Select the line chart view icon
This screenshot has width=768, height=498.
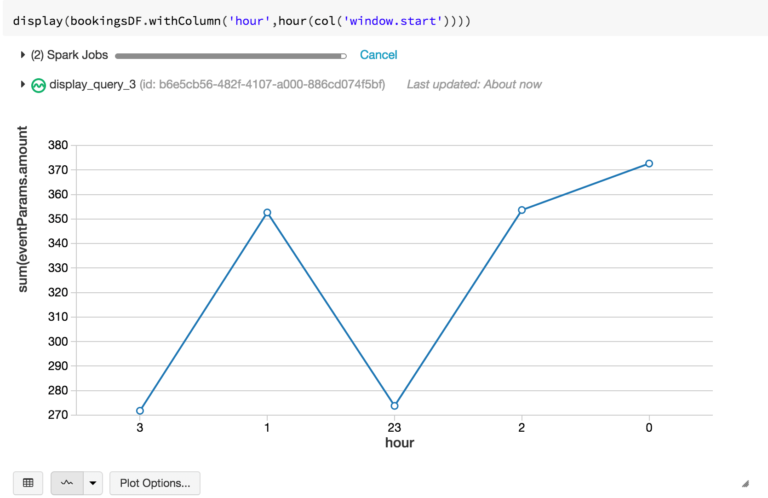(67, 483)
